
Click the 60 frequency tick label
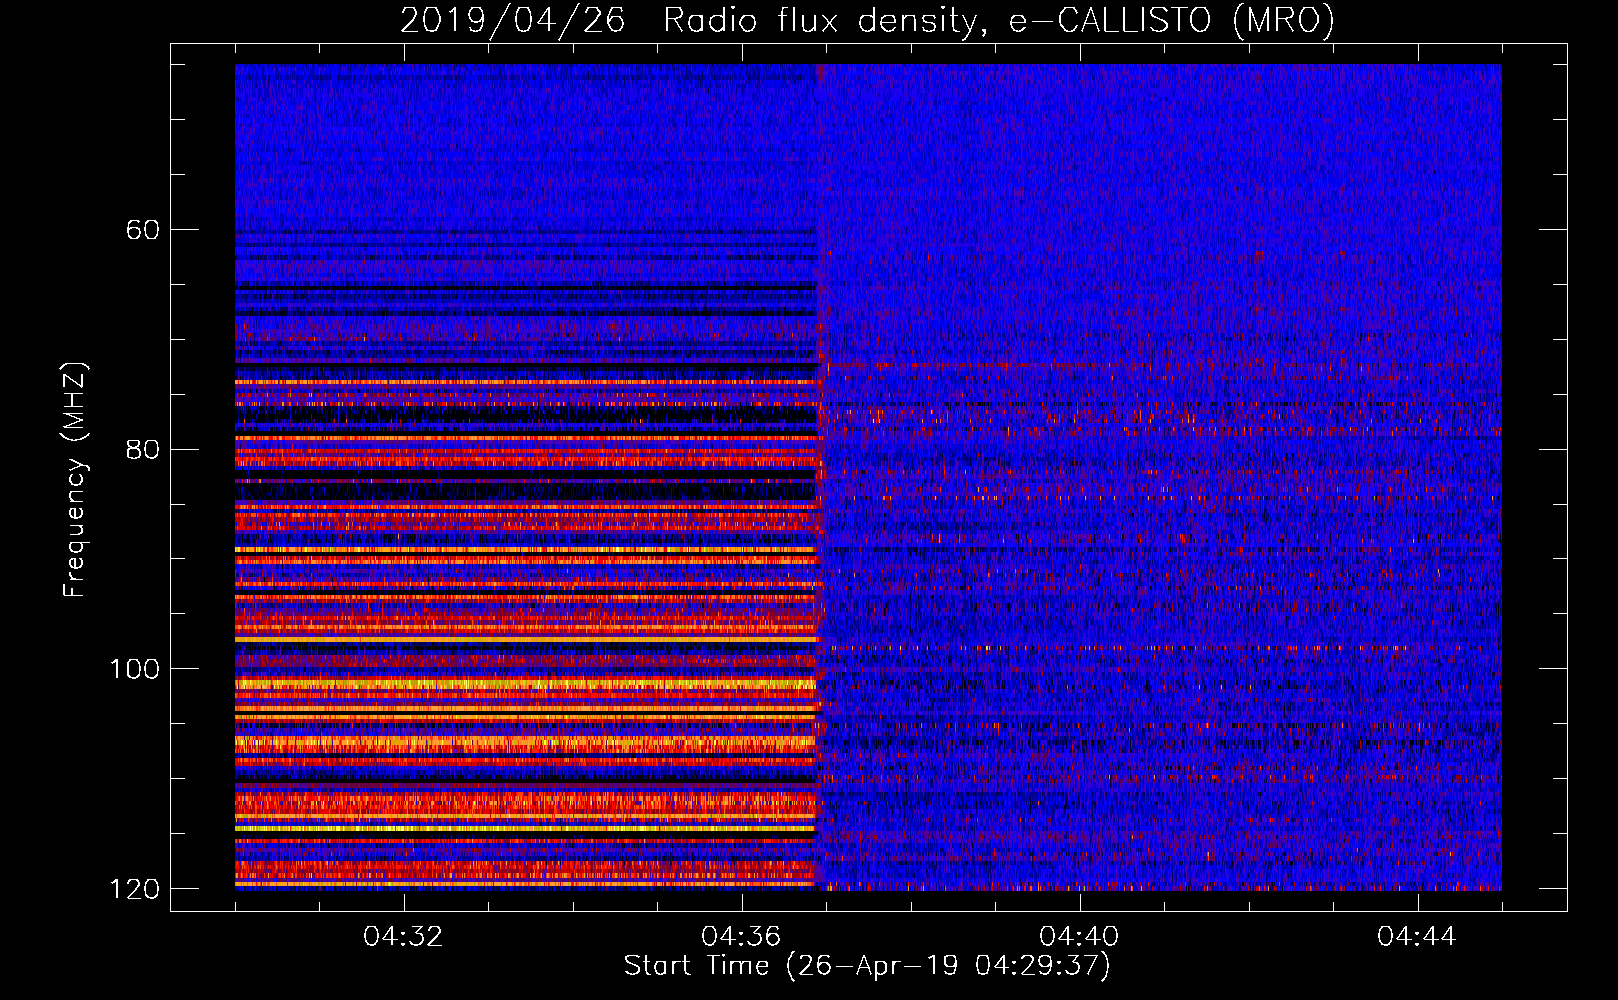[143, 230]
